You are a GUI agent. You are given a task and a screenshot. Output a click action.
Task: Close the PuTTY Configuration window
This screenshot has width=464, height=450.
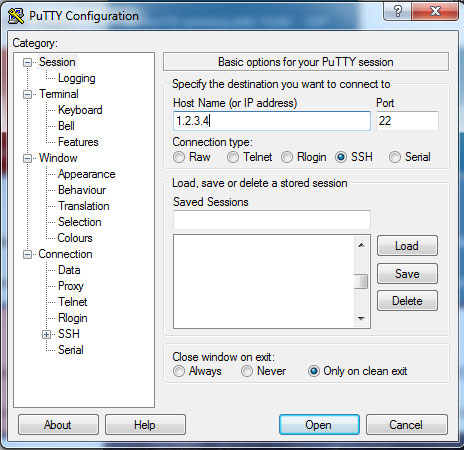pyautogui.click(x=435, y=11)
